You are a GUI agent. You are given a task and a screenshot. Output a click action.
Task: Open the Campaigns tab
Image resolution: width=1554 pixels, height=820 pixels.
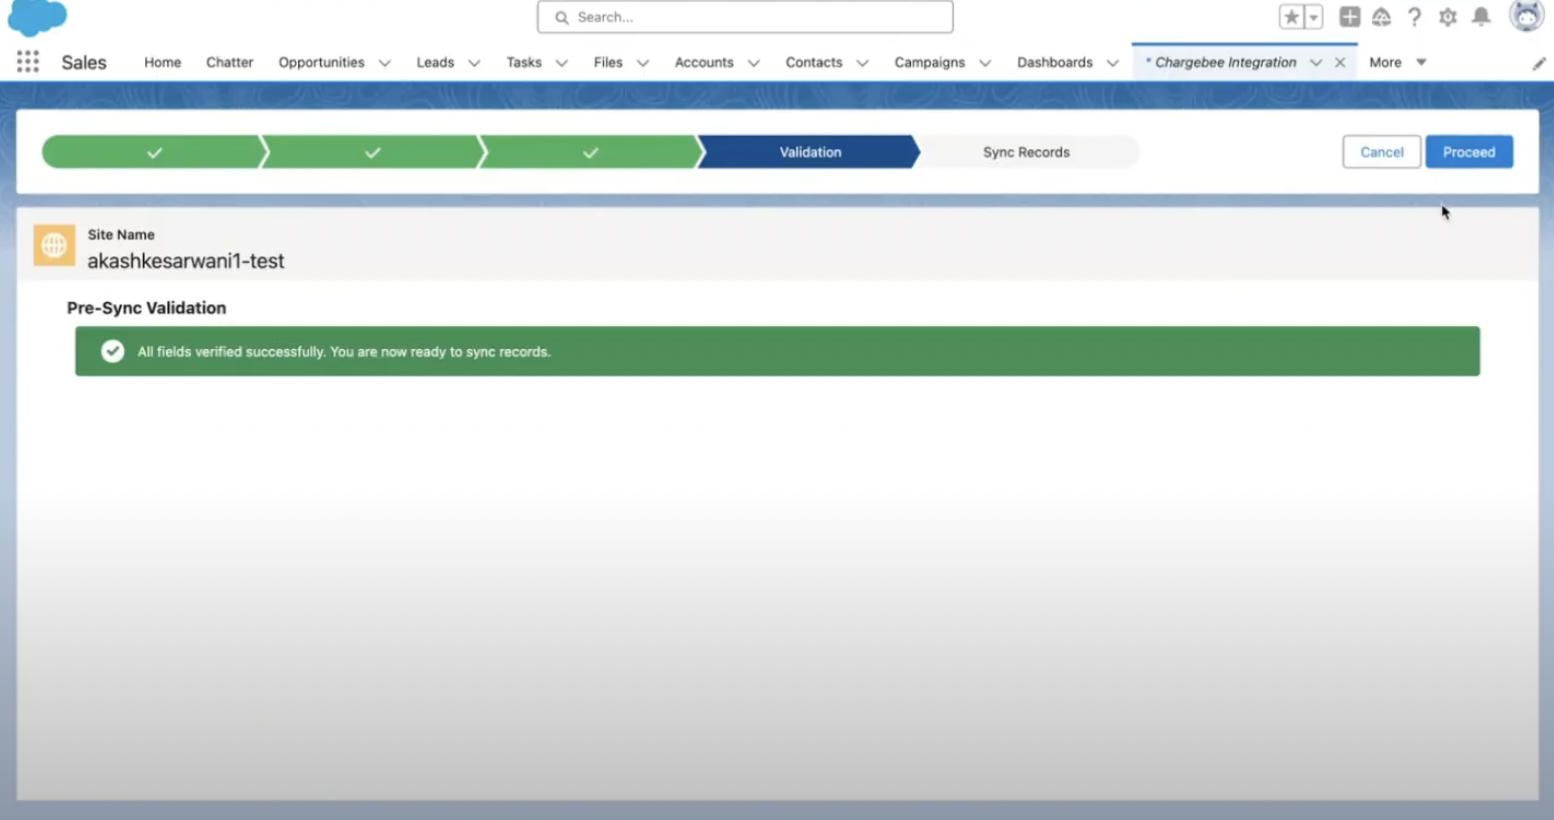930,62
